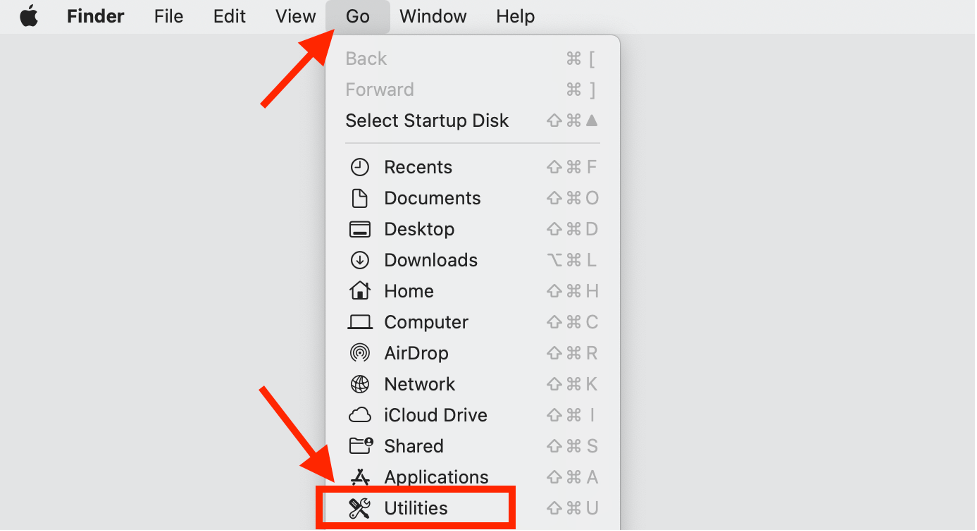Open the Help menu

tap(515, 16)
